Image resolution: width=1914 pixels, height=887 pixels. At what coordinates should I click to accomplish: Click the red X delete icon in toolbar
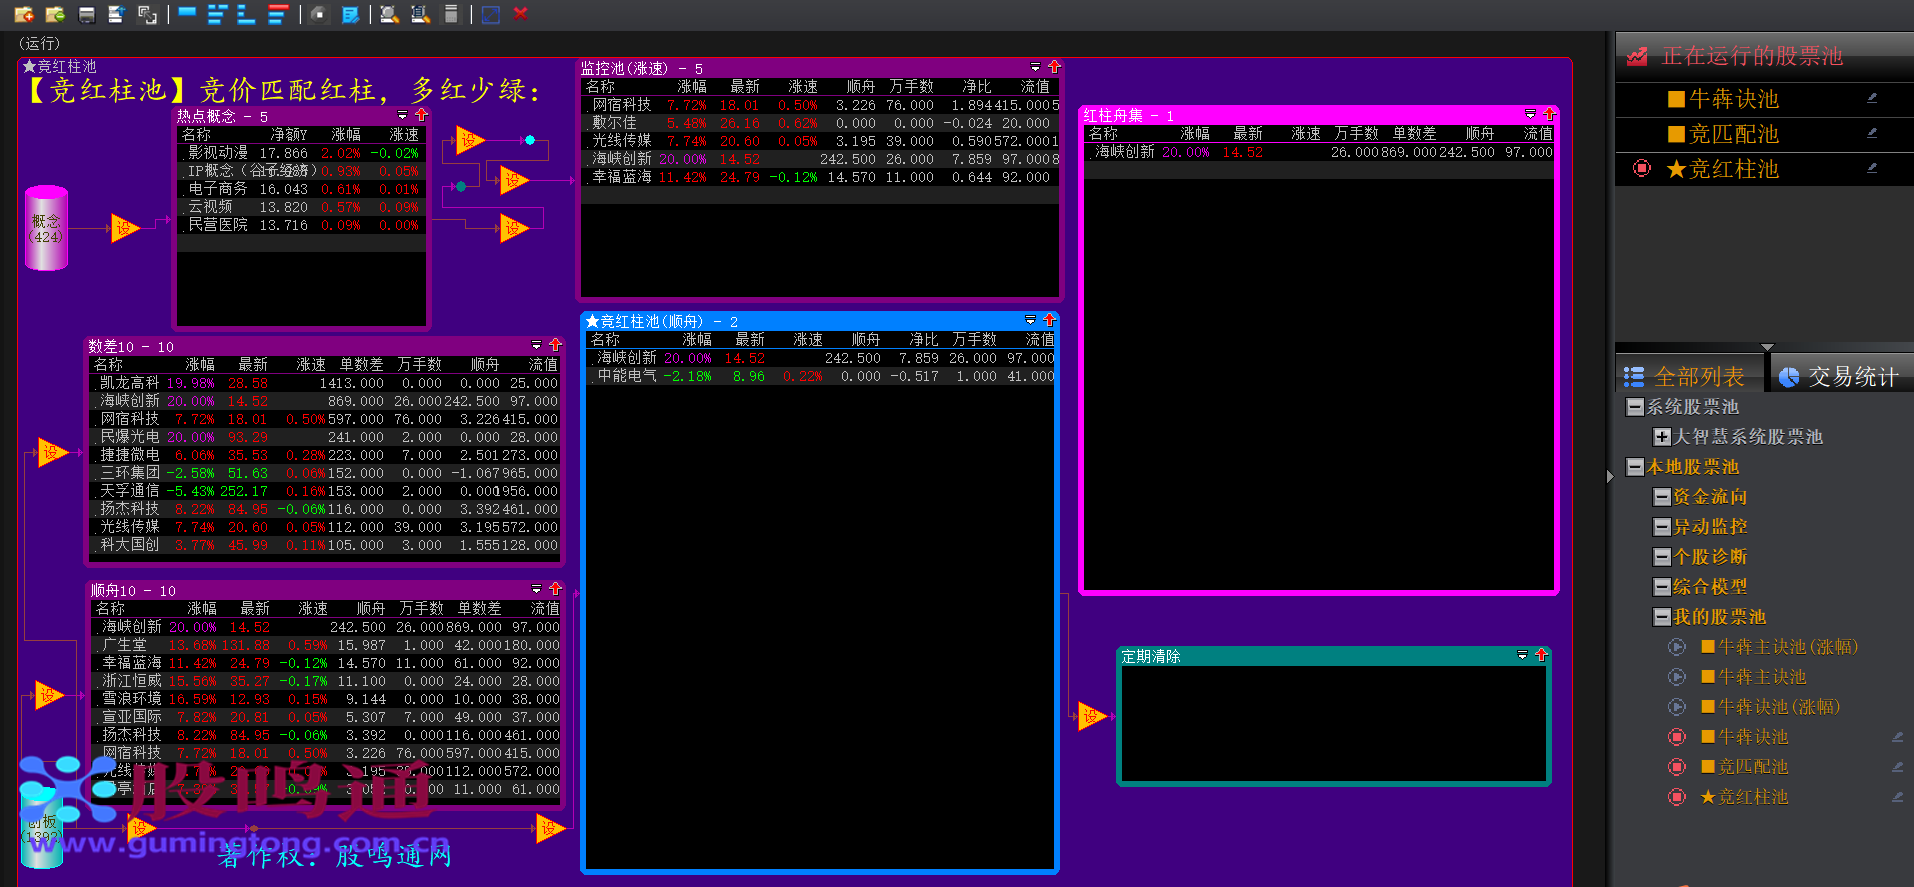click(520, 14)
